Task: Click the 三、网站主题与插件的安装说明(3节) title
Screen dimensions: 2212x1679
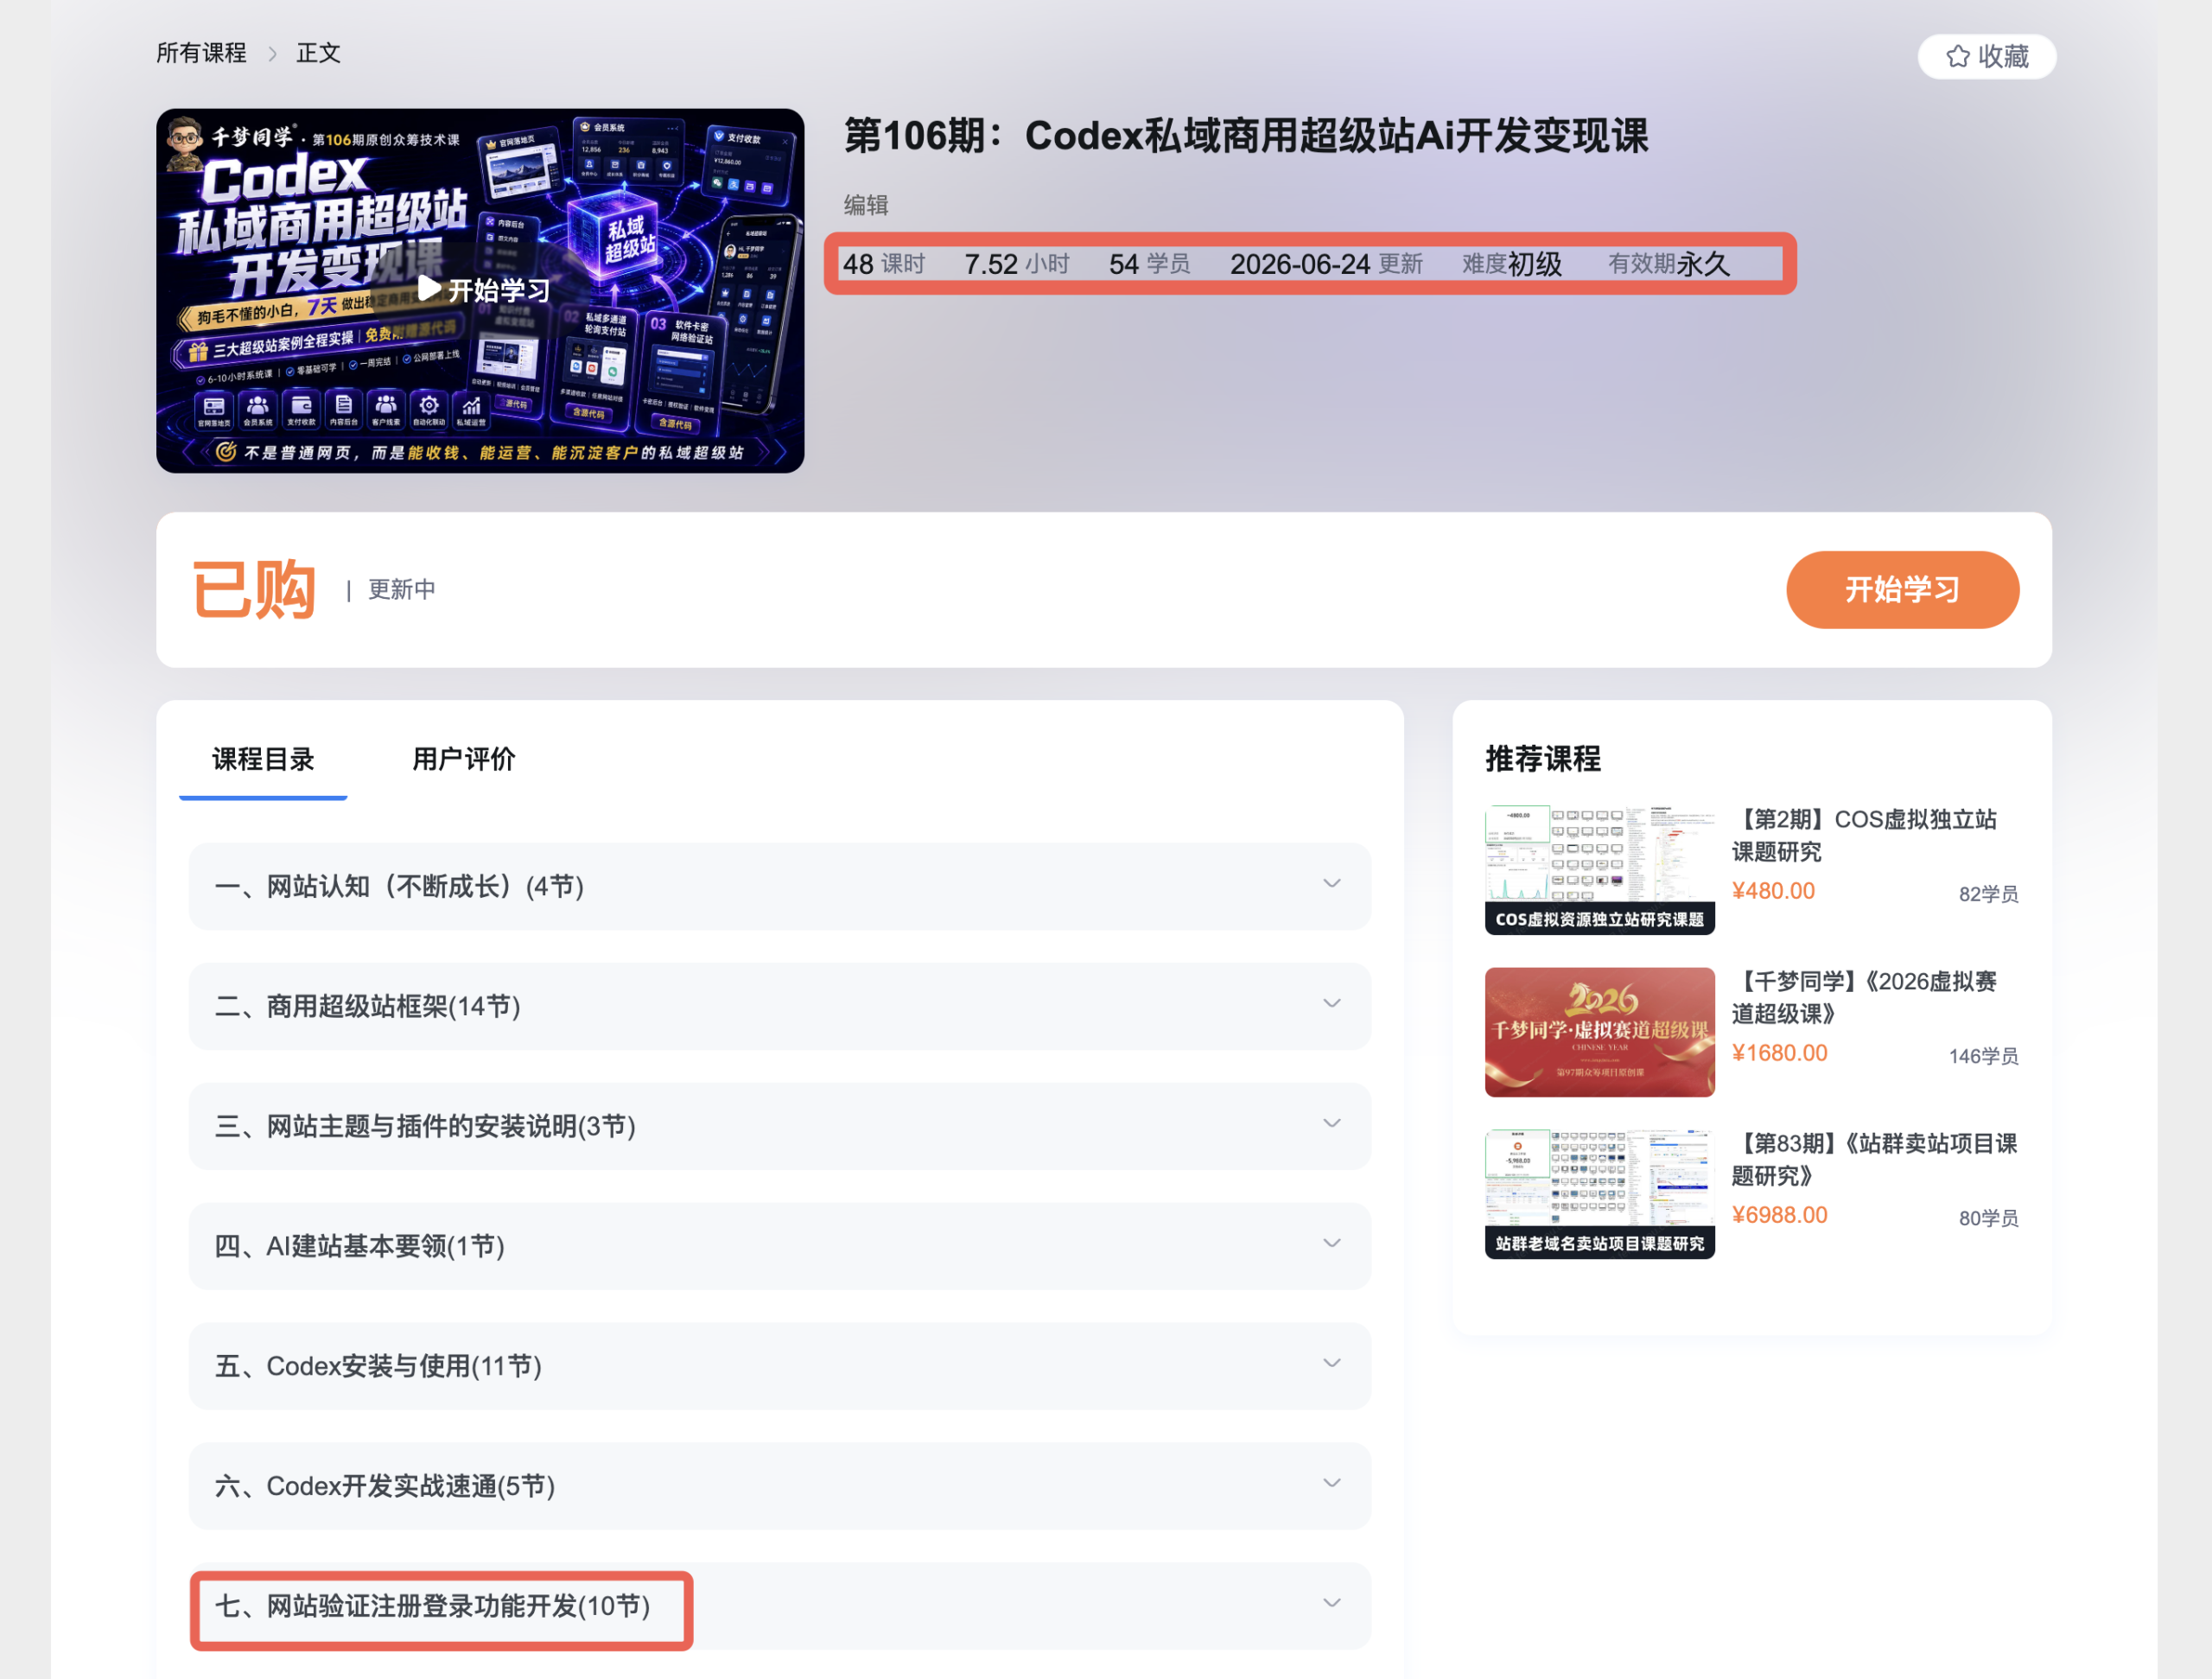Action: pos(425,1126)
